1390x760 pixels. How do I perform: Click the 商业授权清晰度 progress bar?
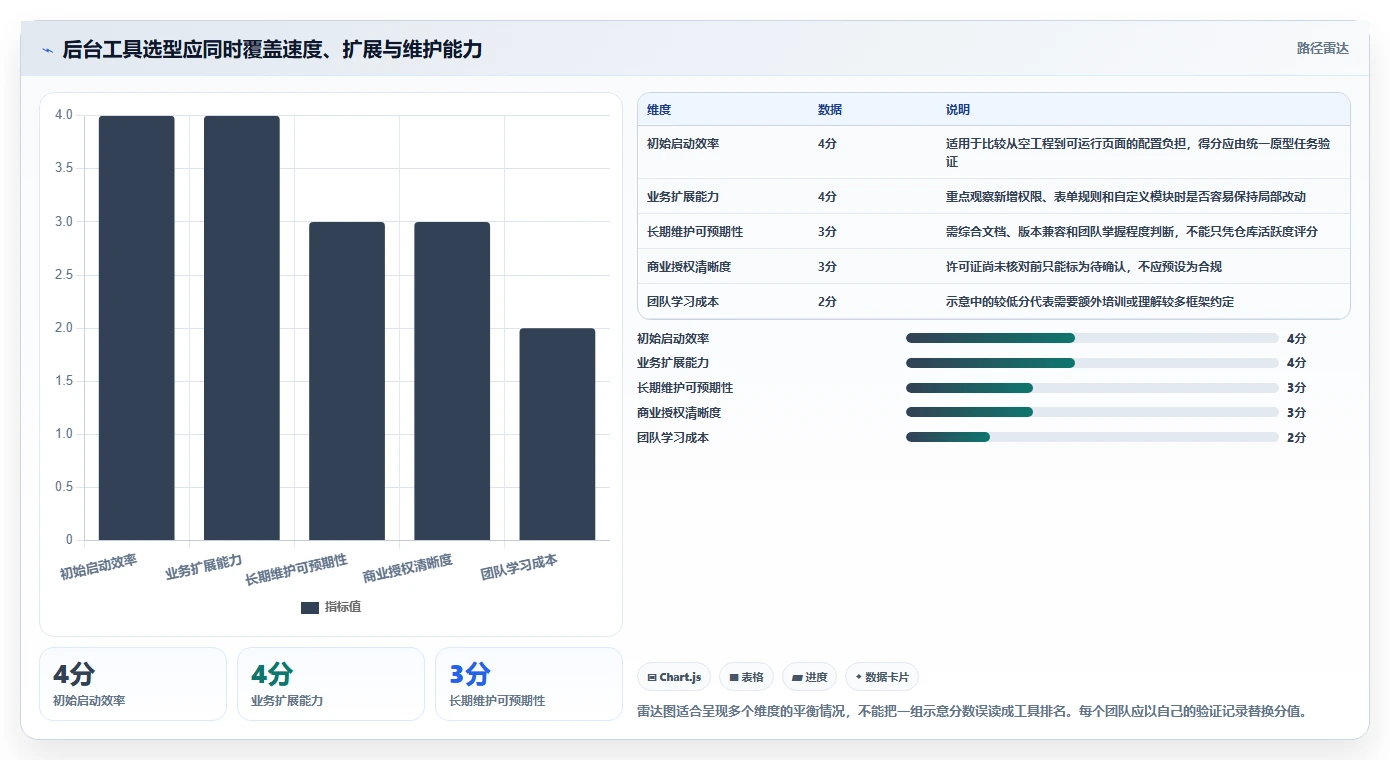[1092, 412]
